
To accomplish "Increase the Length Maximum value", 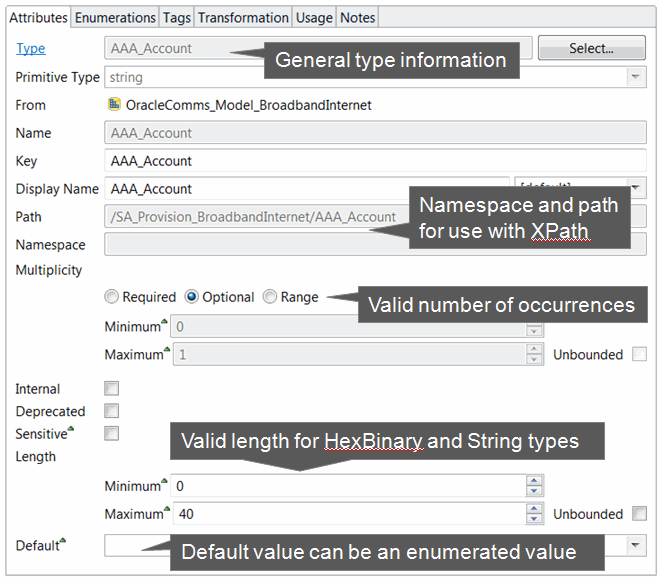I will point(534,509).
